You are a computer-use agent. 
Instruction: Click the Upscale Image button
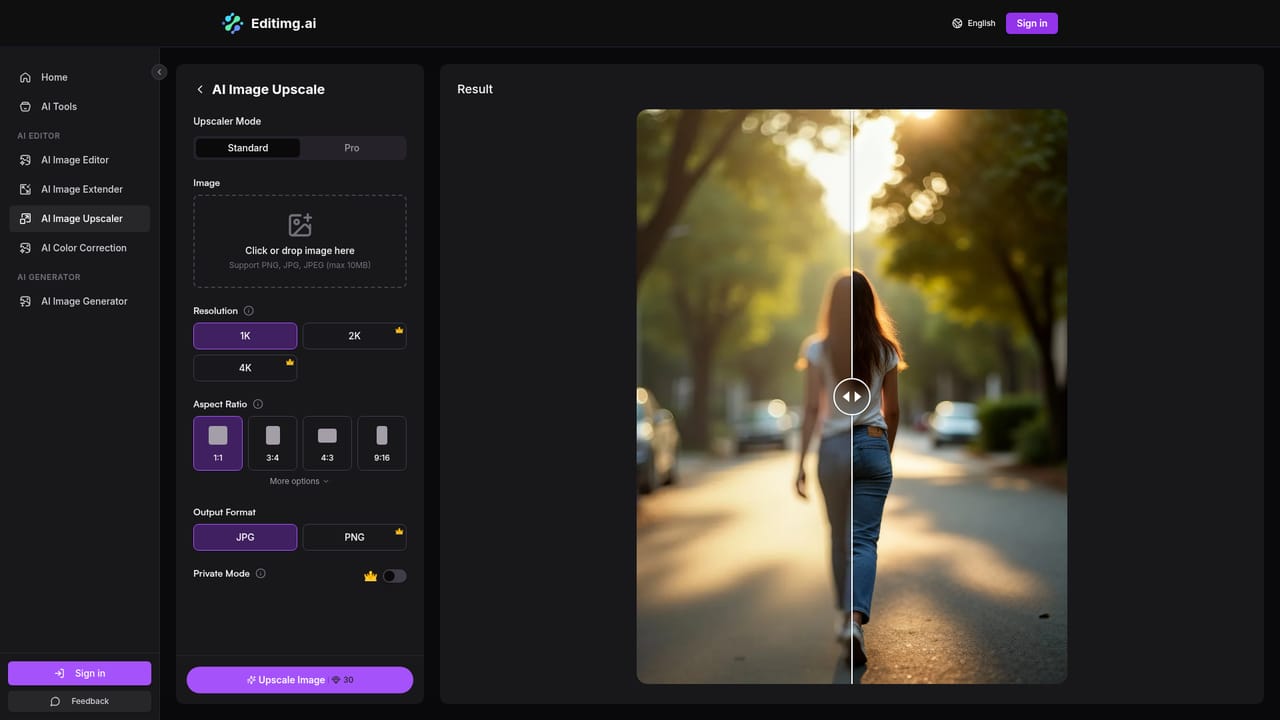coord(300,680)
